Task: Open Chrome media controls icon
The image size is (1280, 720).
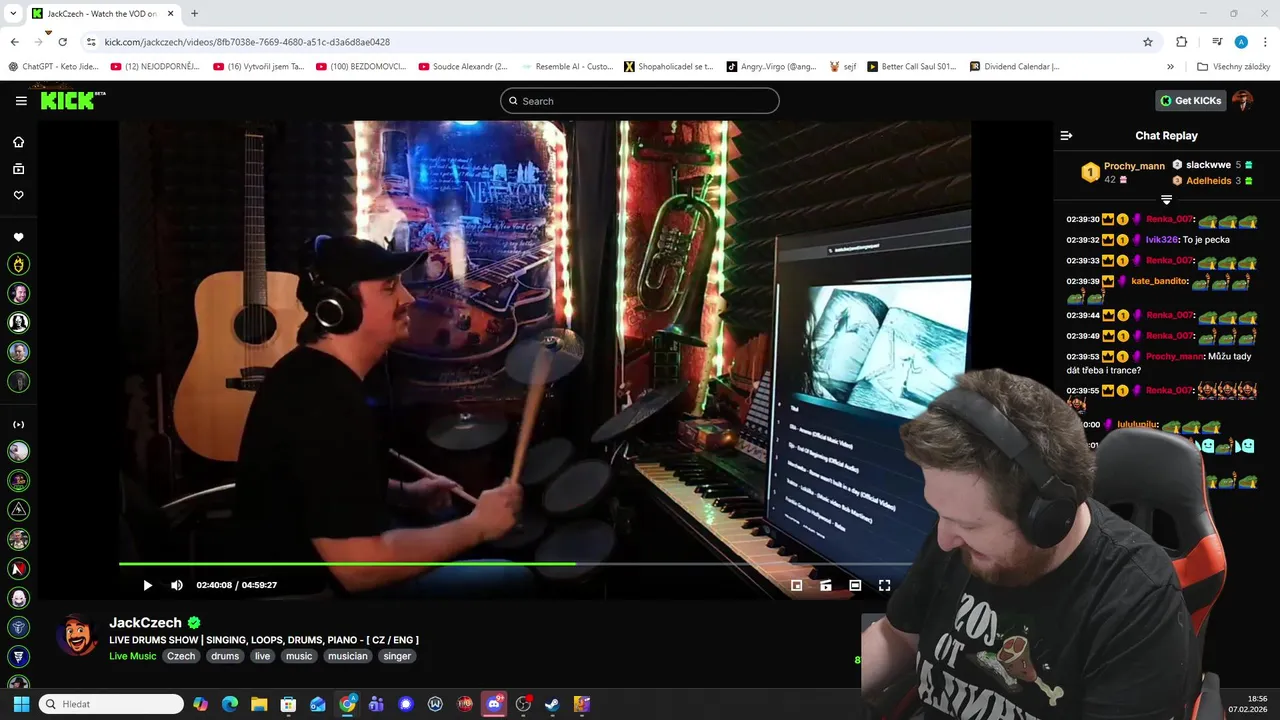Action: [1217, 42]
